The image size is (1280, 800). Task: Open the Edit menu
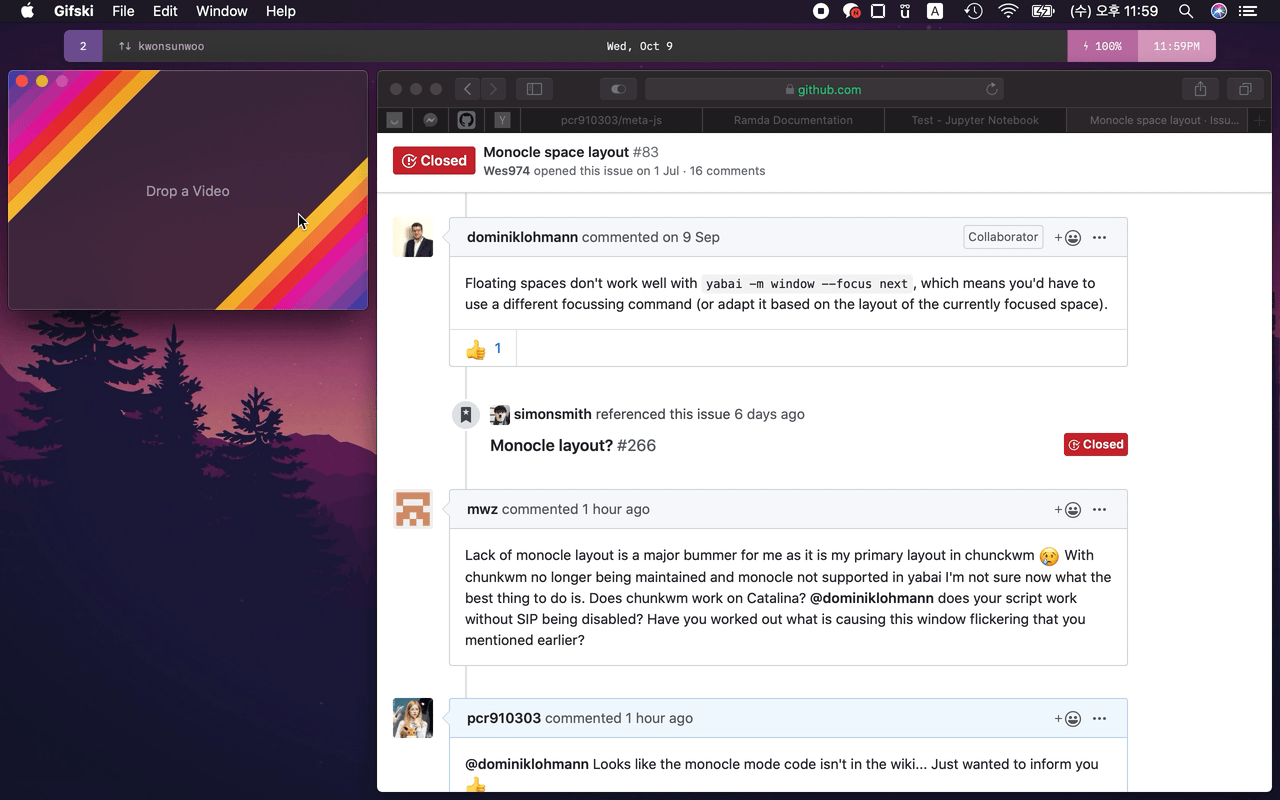point(165,11)
